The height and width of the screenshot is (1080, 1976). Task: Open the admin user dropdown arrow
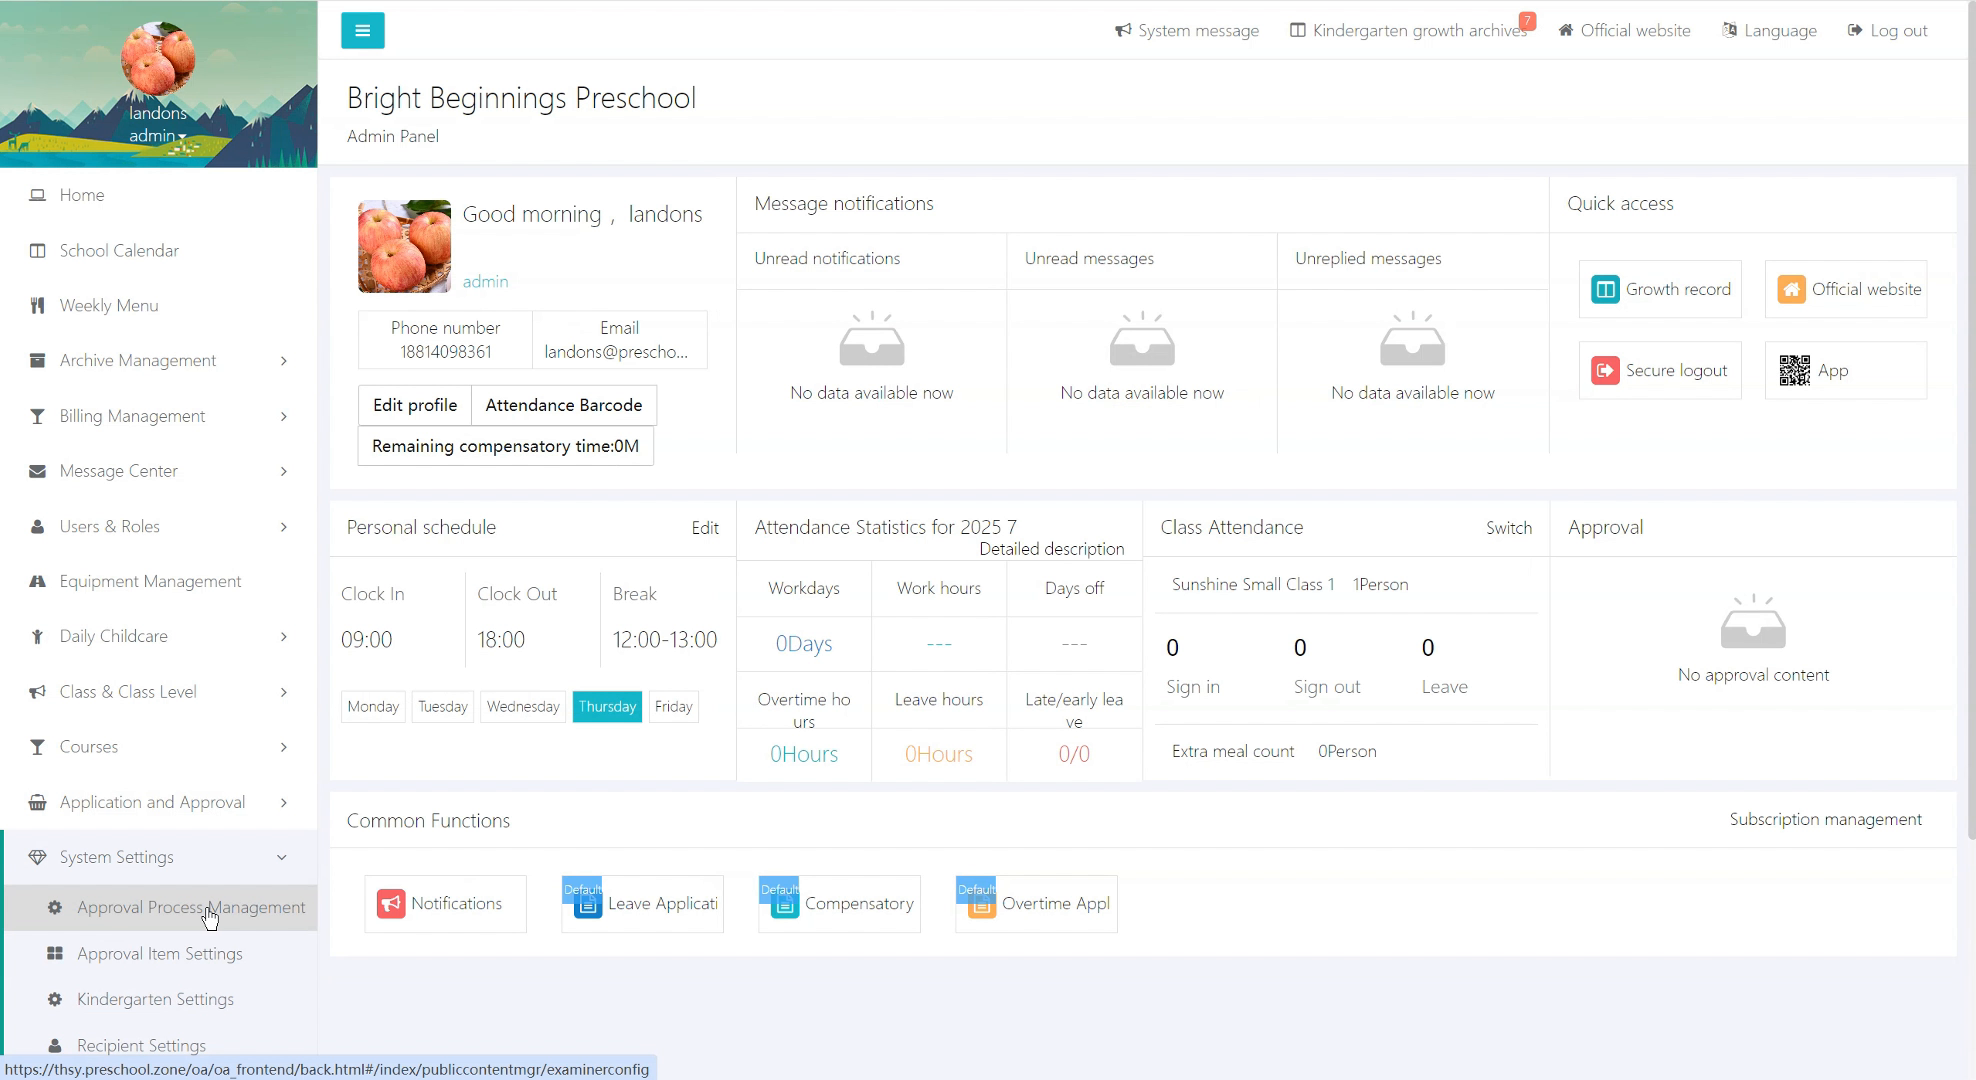[x=182, y=137]
